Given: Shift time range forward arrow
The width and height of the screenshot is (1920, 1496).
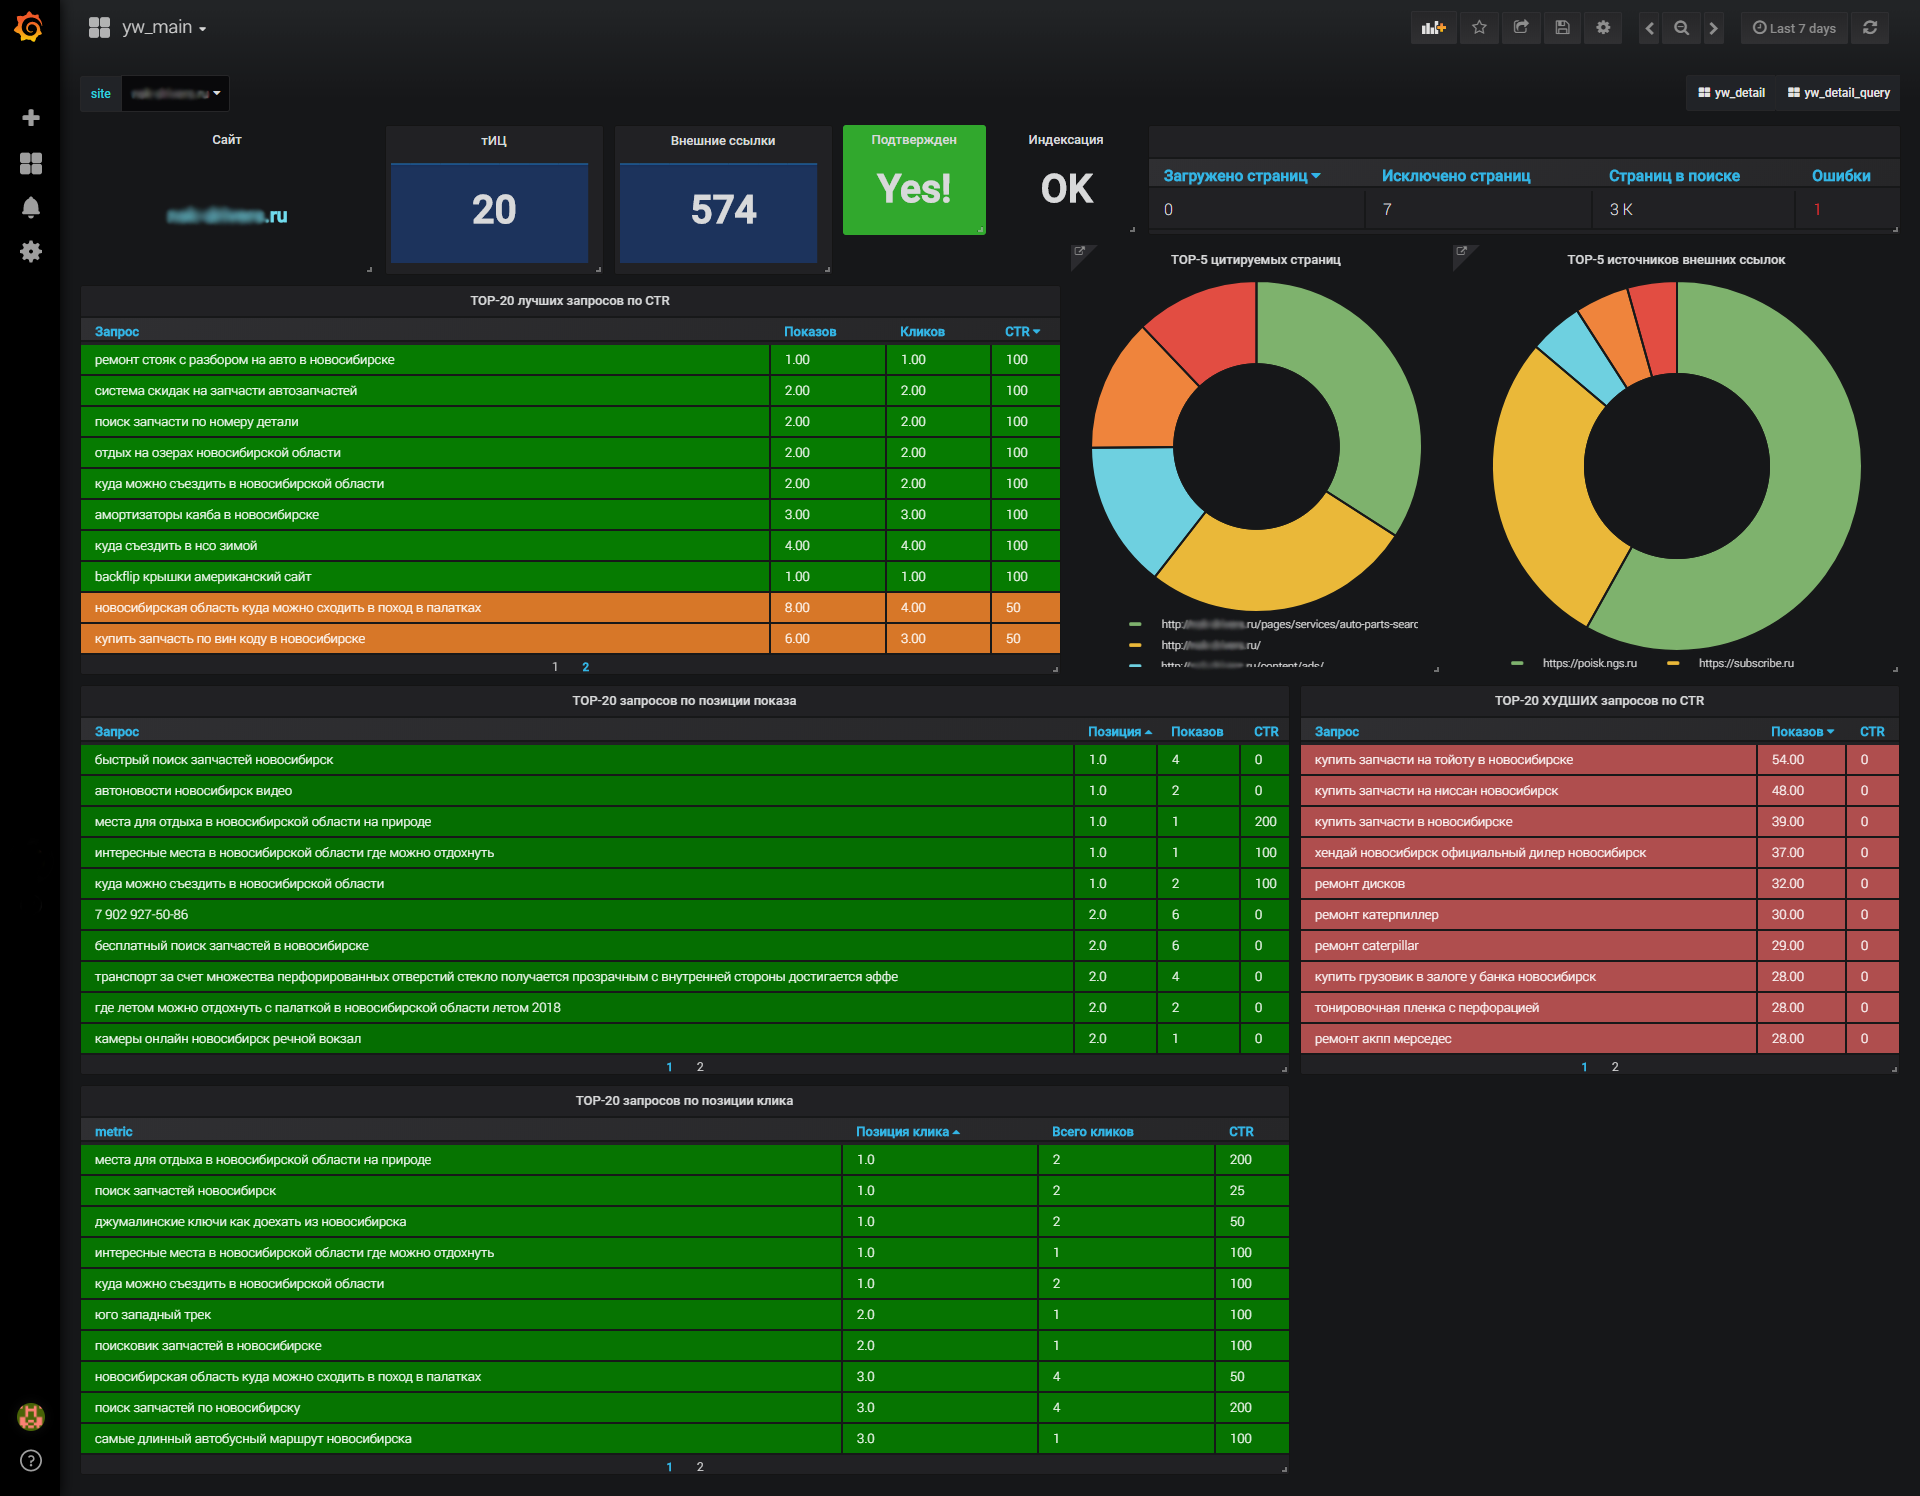Looking at the screenshot, I should pos(1713,28).
